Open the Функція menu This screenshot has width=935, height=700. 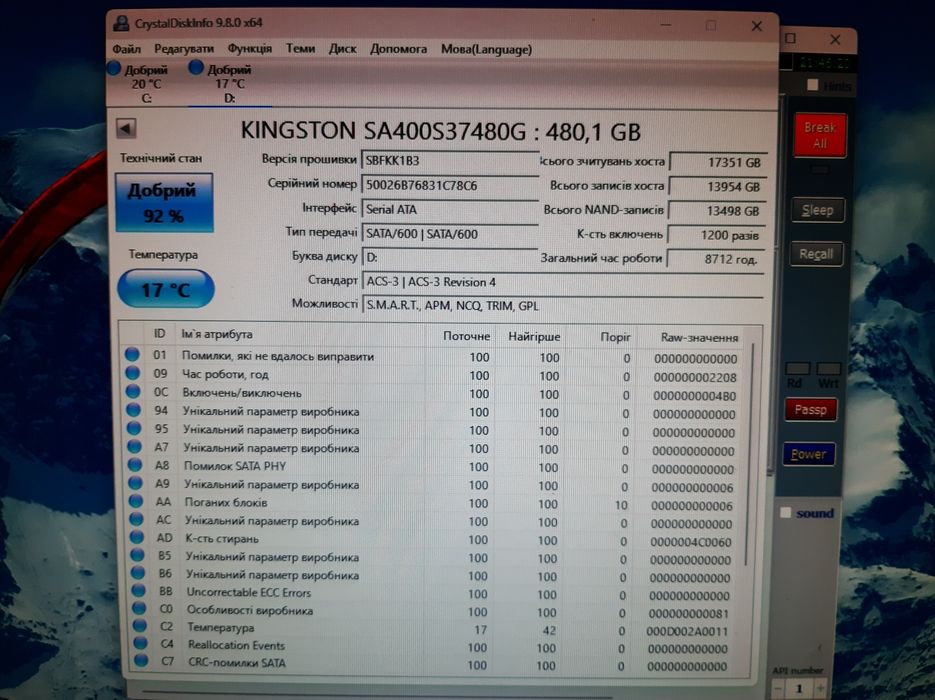(249, 49)
